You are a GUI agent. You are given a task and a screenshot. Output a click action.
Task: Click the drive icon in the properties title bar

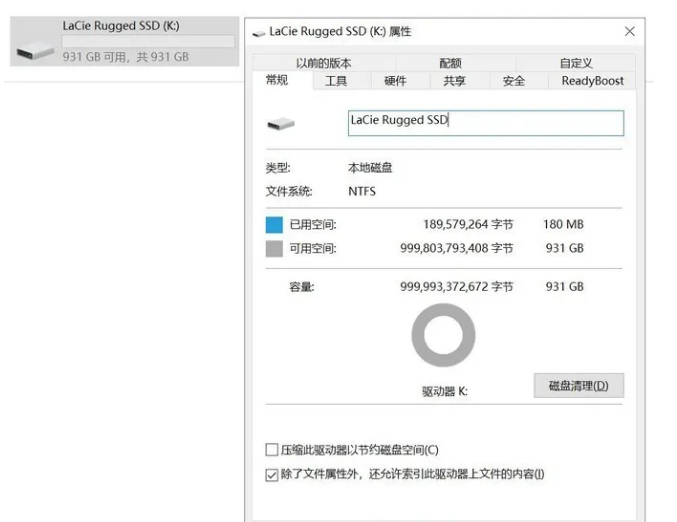(259, 32)
